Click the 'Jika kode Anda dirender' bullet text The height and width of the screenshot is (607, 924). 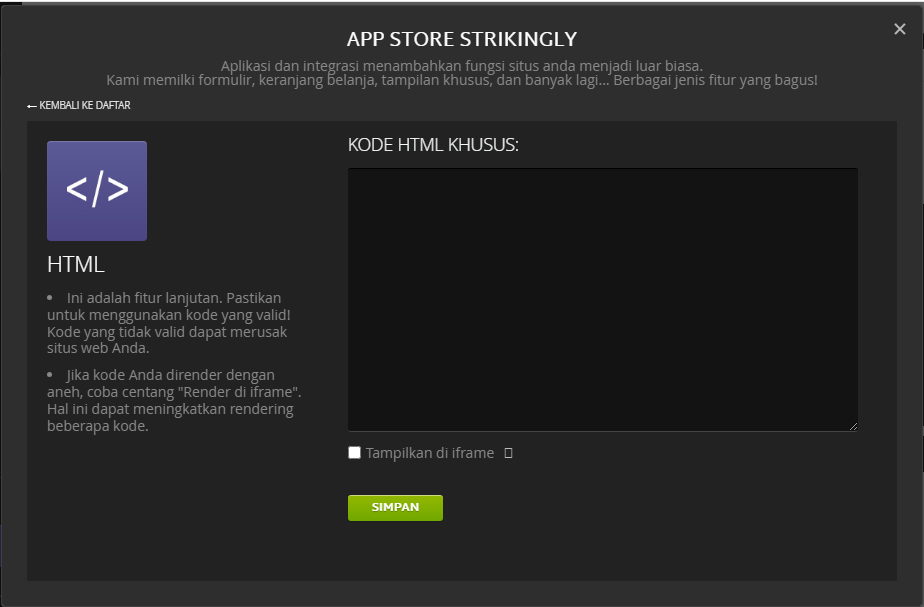click(174, 400)
